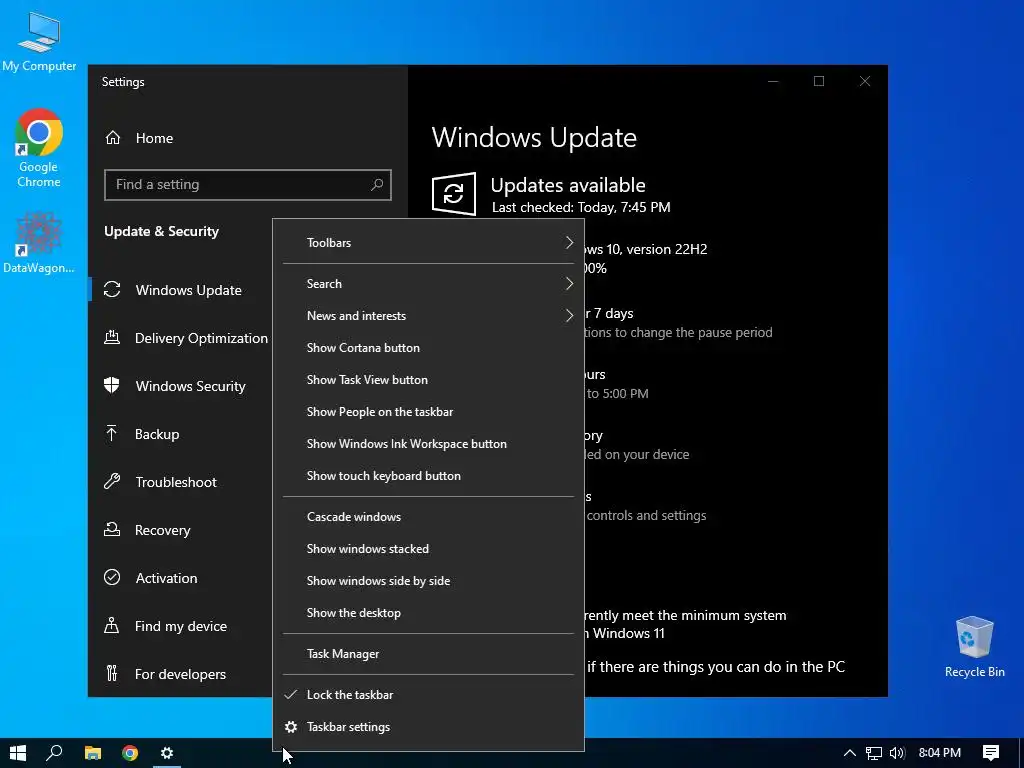The width and height of the screenshot is (1024, 768).
Task: Focus the Find a setting search box
Action: coord(248,185)
